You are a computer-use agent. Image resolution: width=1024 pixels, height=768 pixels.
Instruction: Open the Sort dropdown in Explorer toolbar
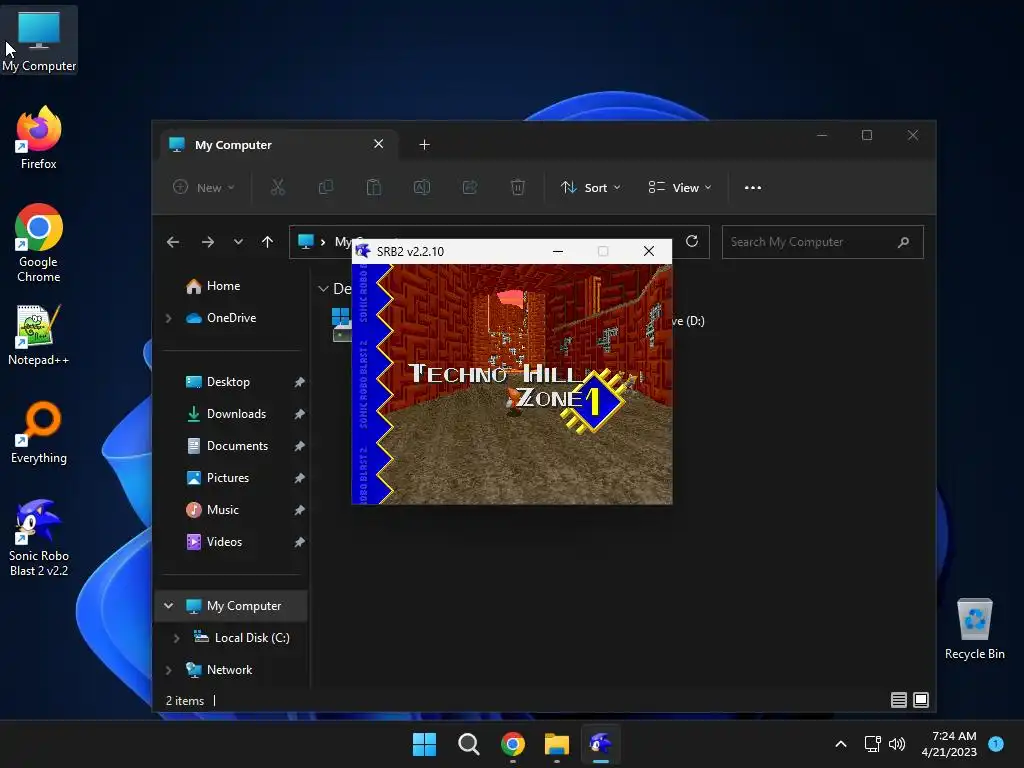[590, 187]
